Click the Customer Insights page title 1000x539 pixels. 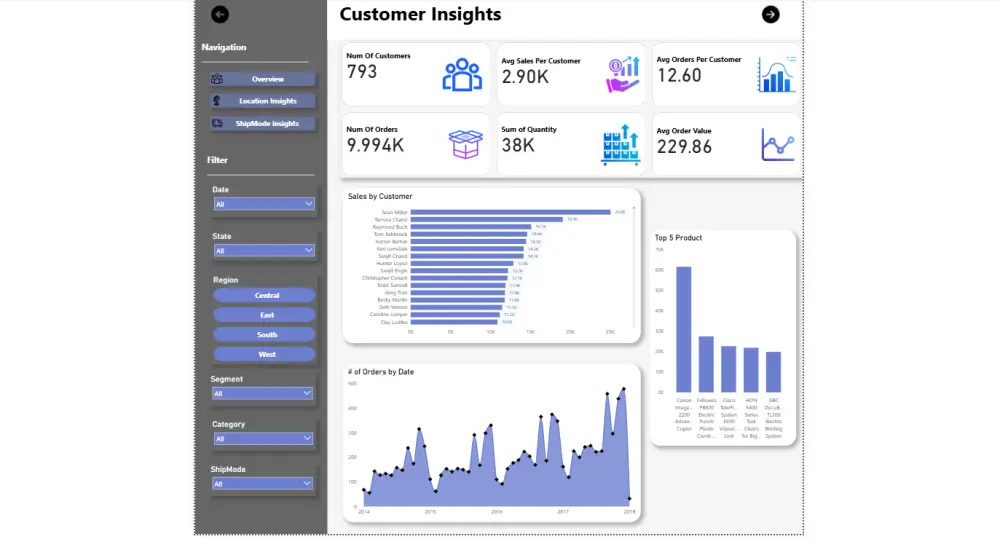[420, 15]
